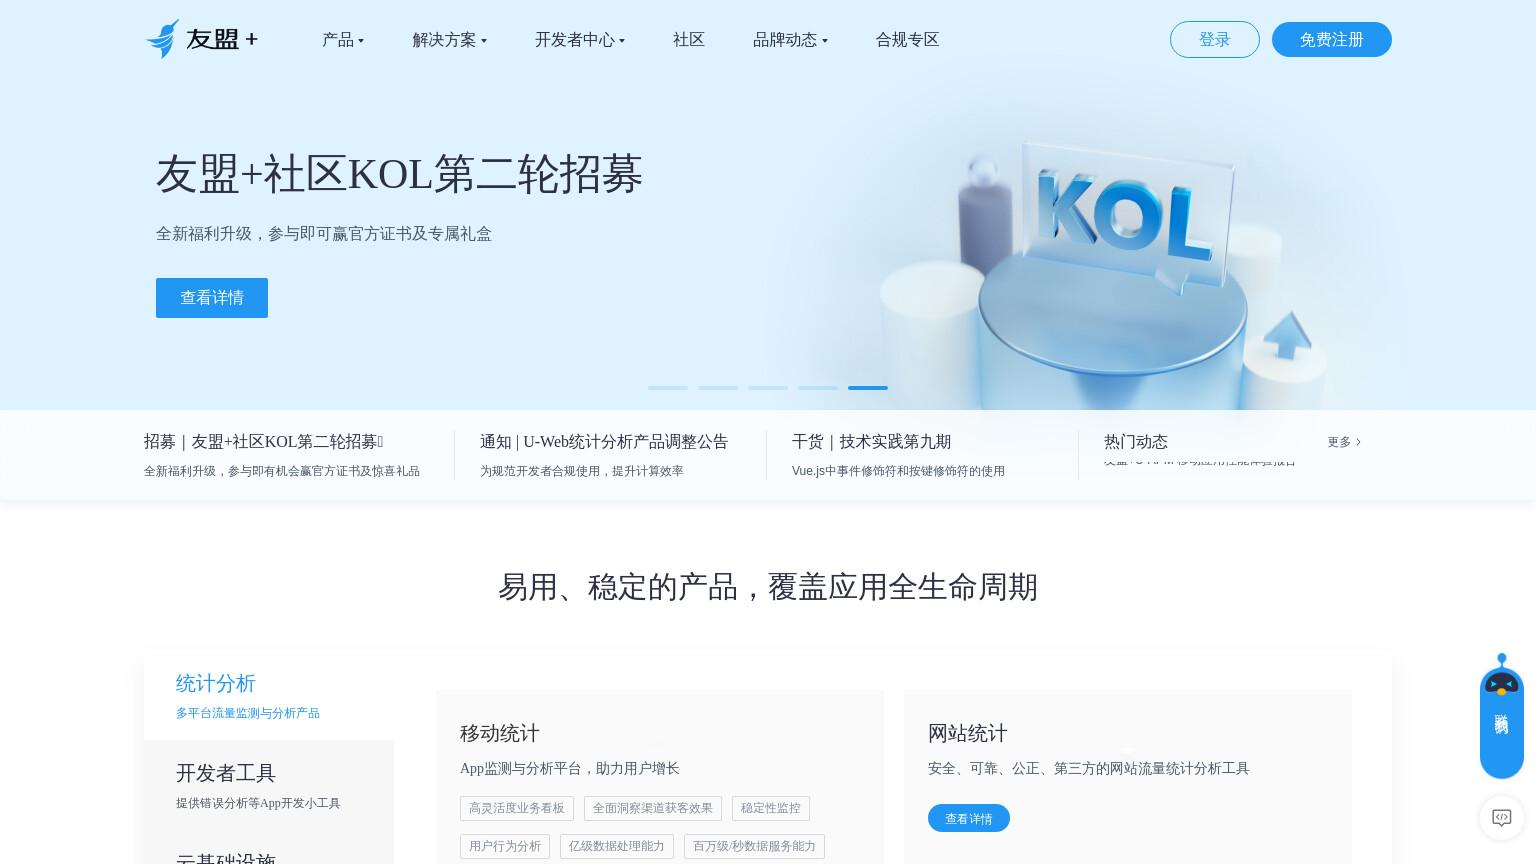Open the robot chat assistant widget
This screenshot has height=864, width=1536.
(x=1501, y=716)
